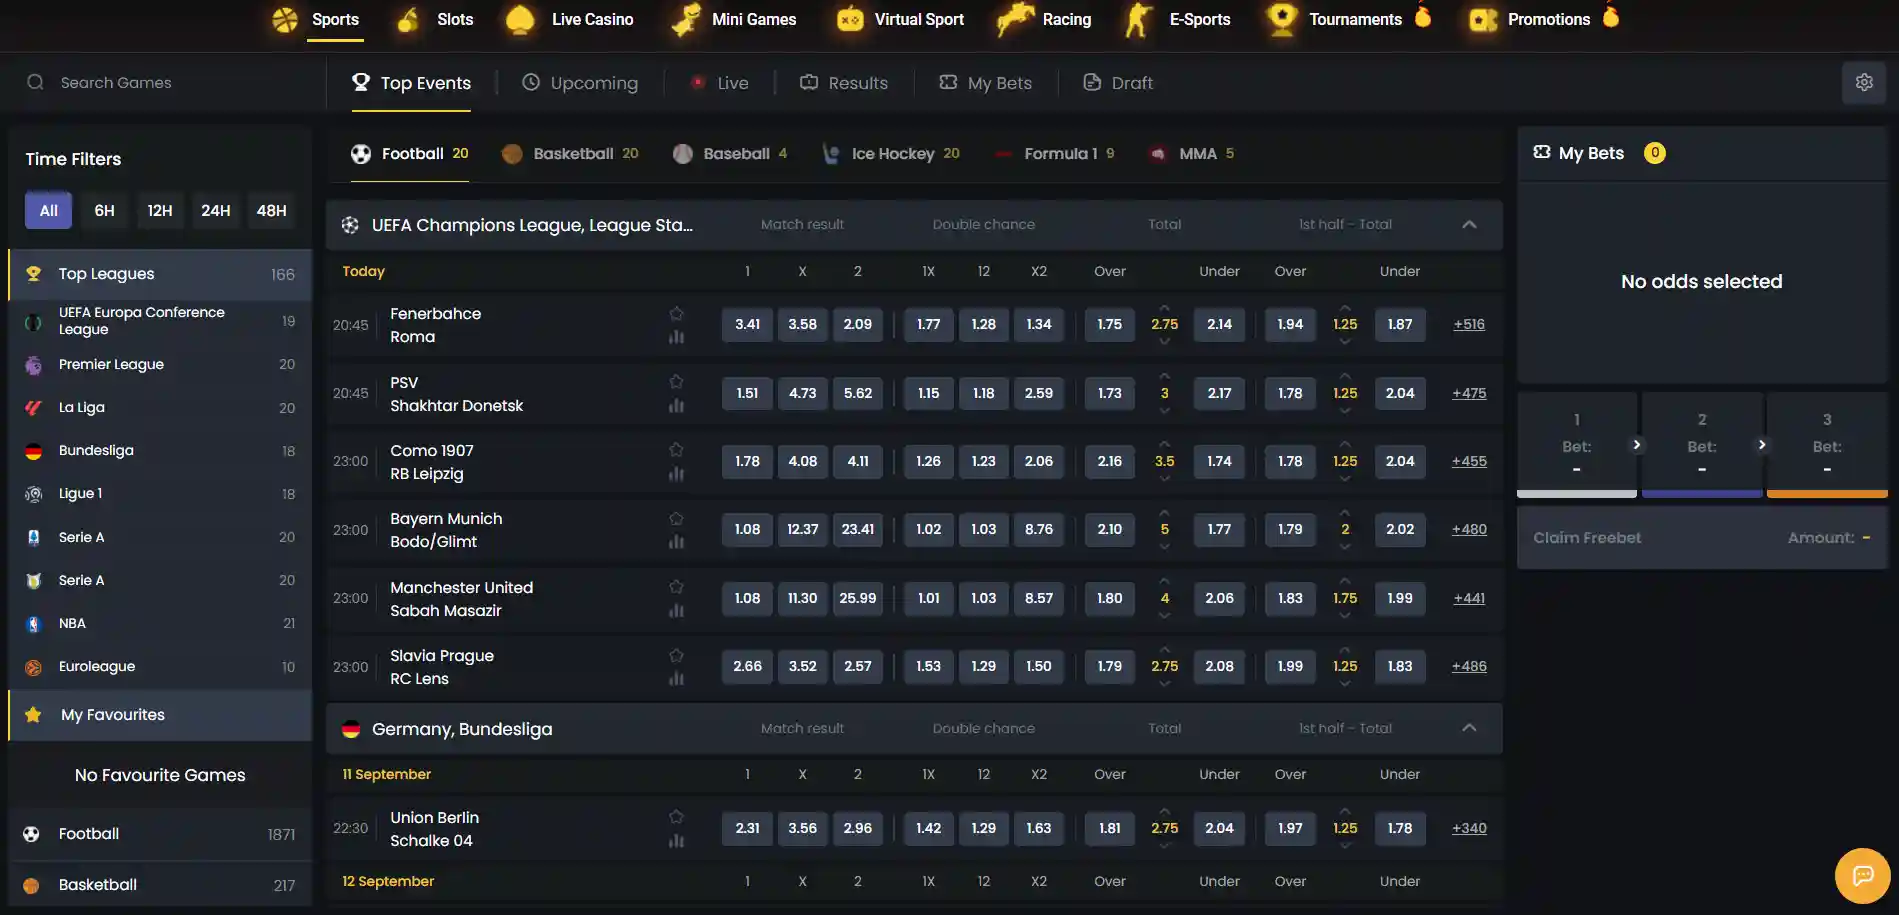
Task: Open Live Casino from top menu
Action: tap(570, 20)
